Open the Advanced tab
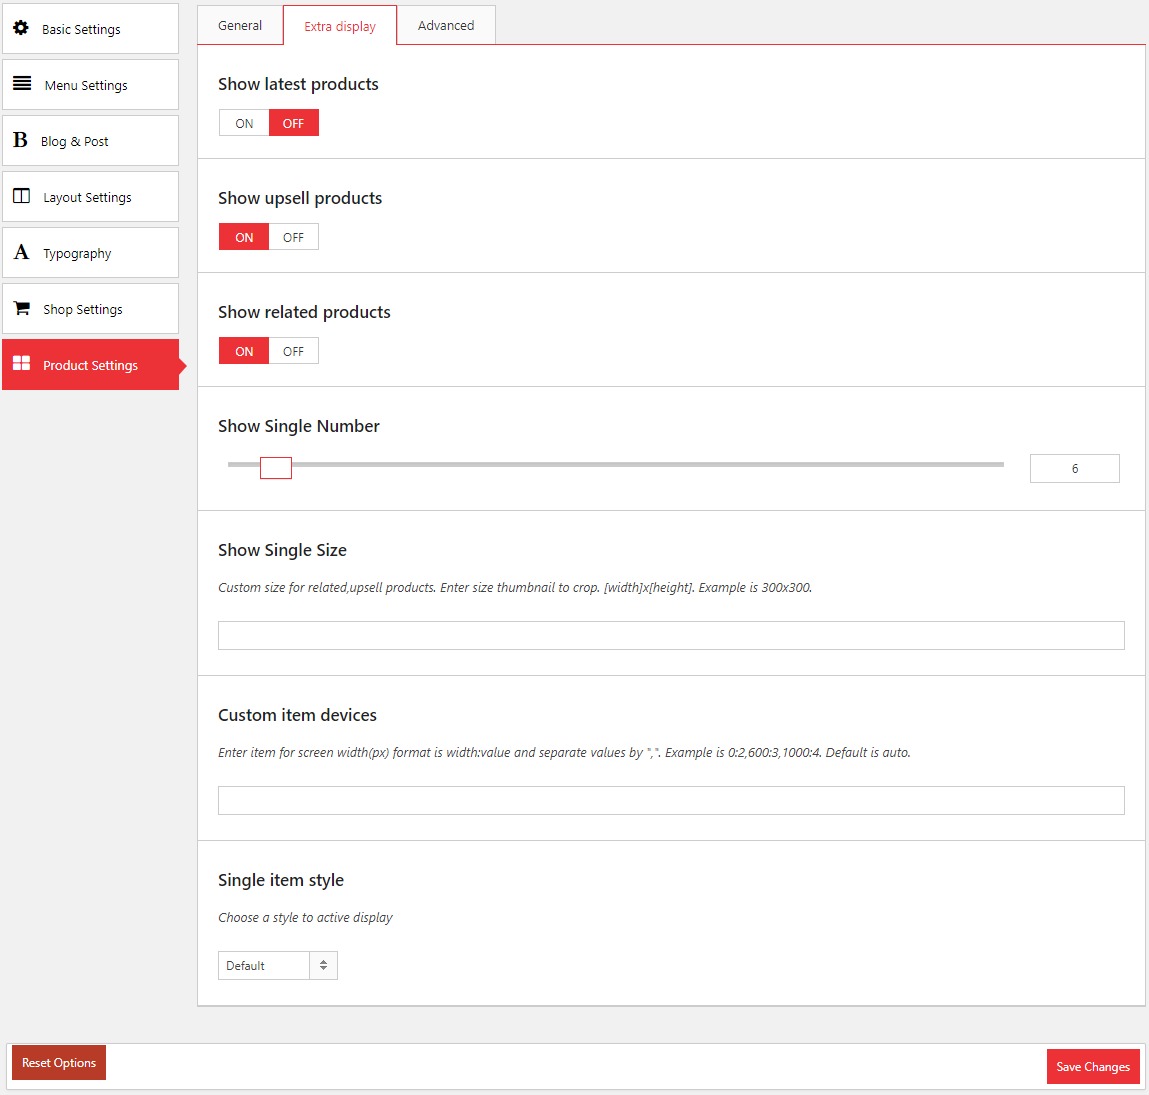This screenshot has height=1095, width=1149. pos(446,25)
